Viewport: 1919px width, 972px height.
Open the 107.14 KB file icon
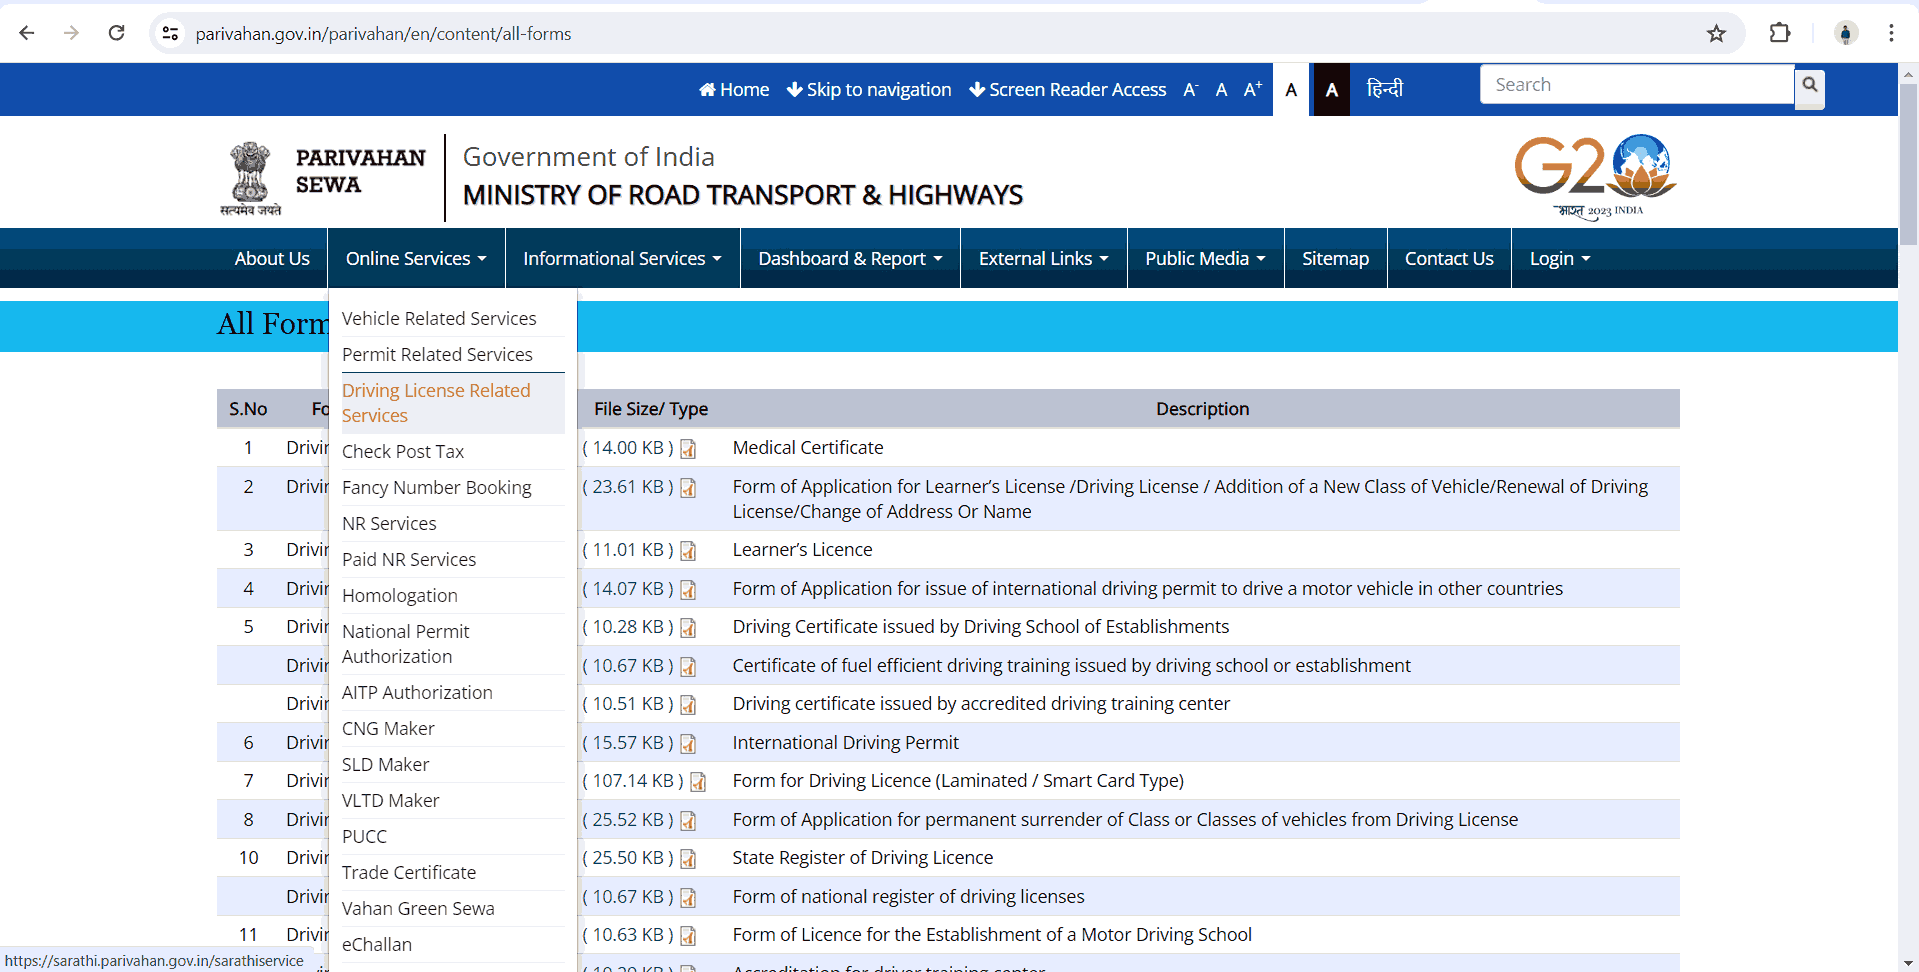698,782
